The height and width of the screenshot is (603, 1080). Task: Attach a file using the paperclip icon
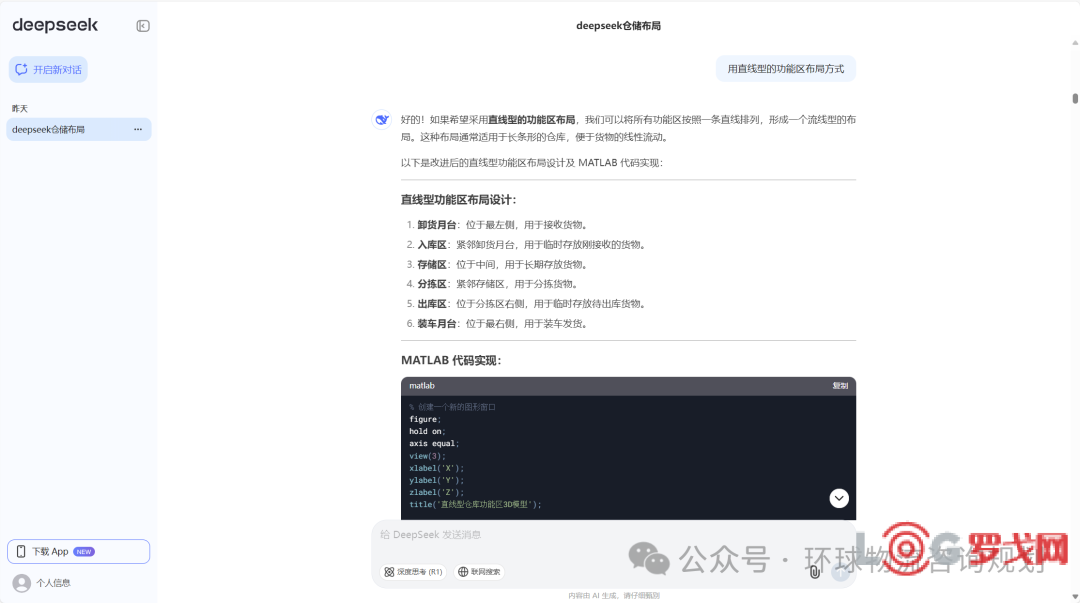814,572
